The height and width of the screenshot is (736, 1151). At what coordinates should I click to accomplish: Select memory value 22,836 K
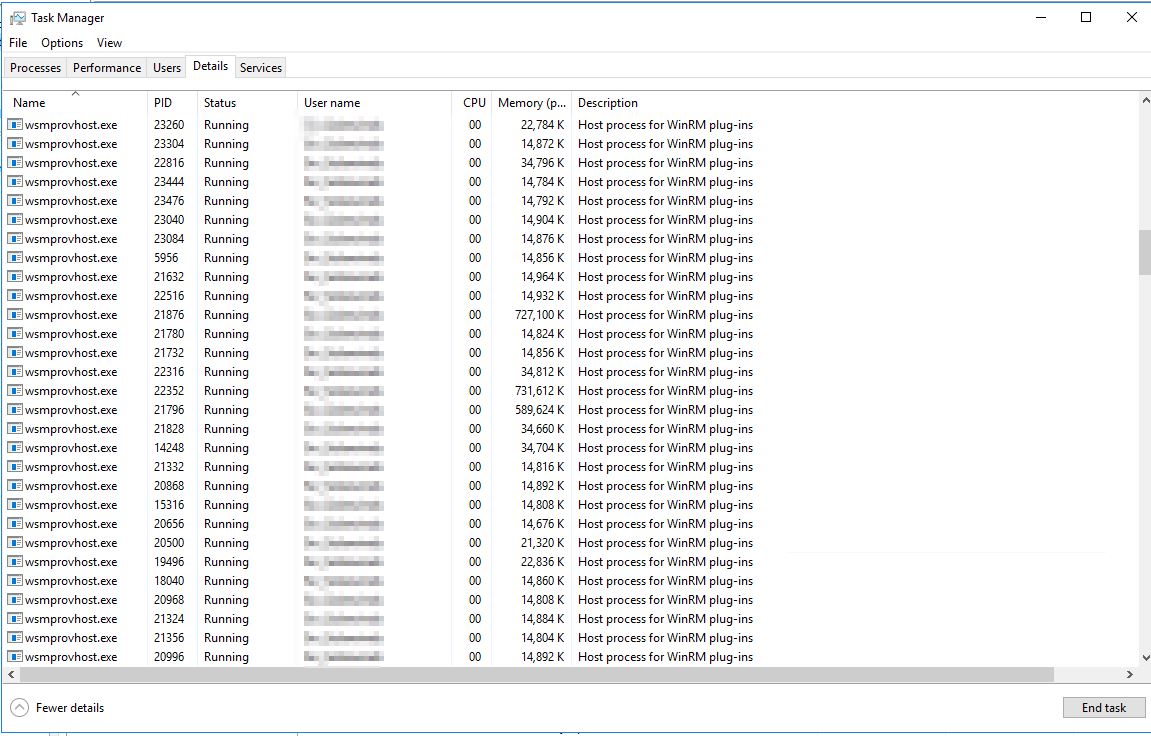542,562
